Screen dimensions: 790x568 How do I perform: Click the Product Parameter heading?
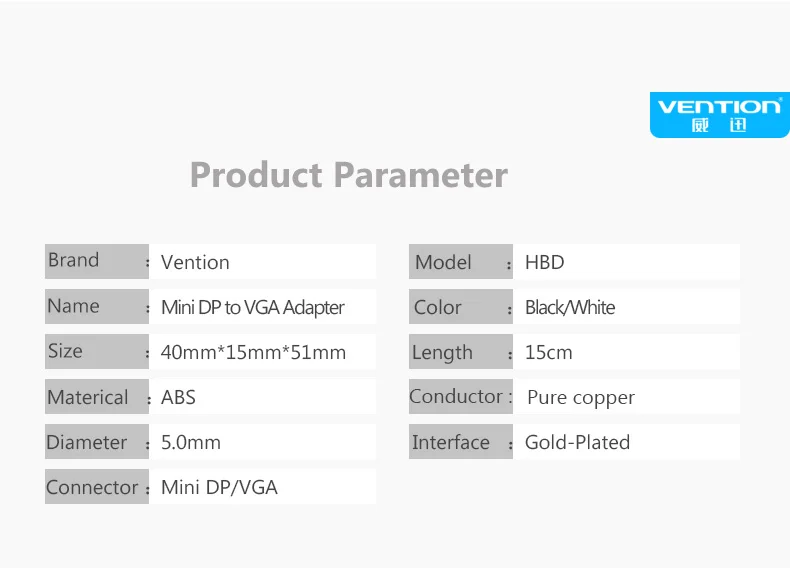tap(349, 175)
